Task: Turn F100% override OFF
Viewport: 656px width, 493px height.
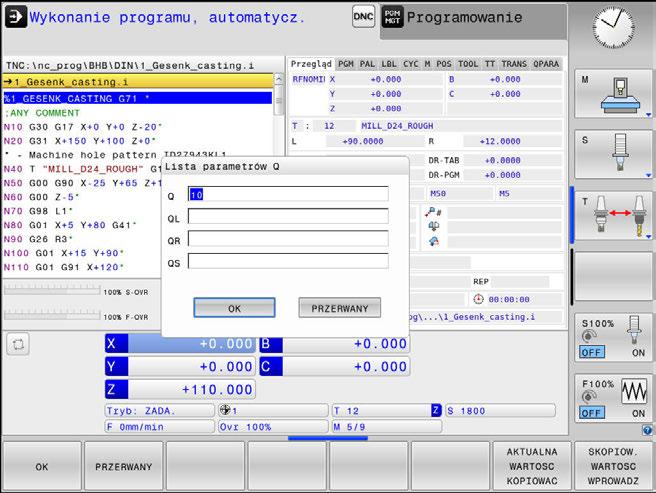Action: point(592,413)
